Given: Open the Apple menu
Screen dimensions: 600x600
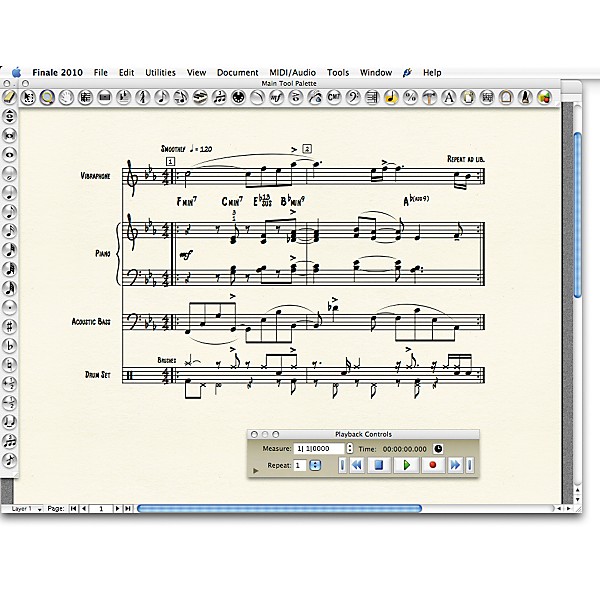Looking at the screenshot, I should tap(16, 72).
